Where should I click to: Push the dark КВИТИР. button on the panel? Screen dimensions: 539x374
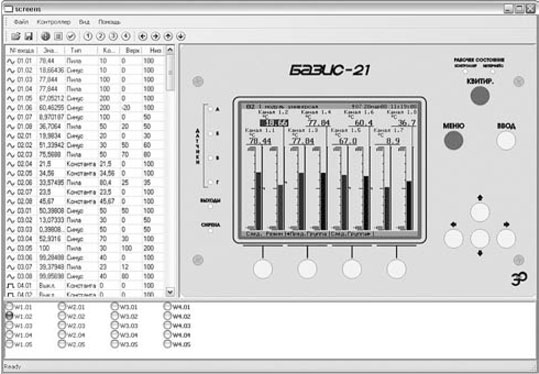(480, 96)
